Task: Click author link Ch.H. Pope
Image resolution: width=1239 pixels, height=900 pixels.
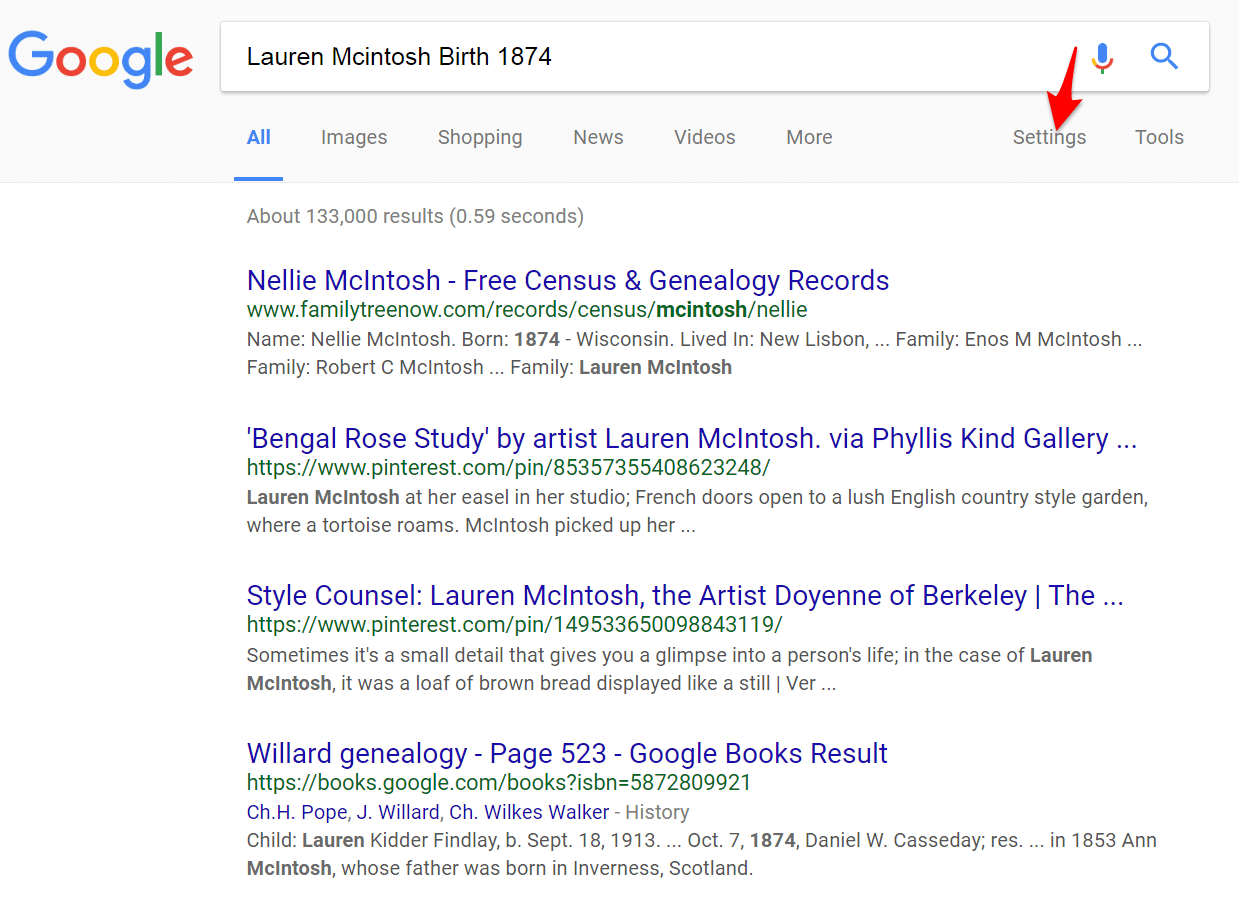Action: click(297, 812)
